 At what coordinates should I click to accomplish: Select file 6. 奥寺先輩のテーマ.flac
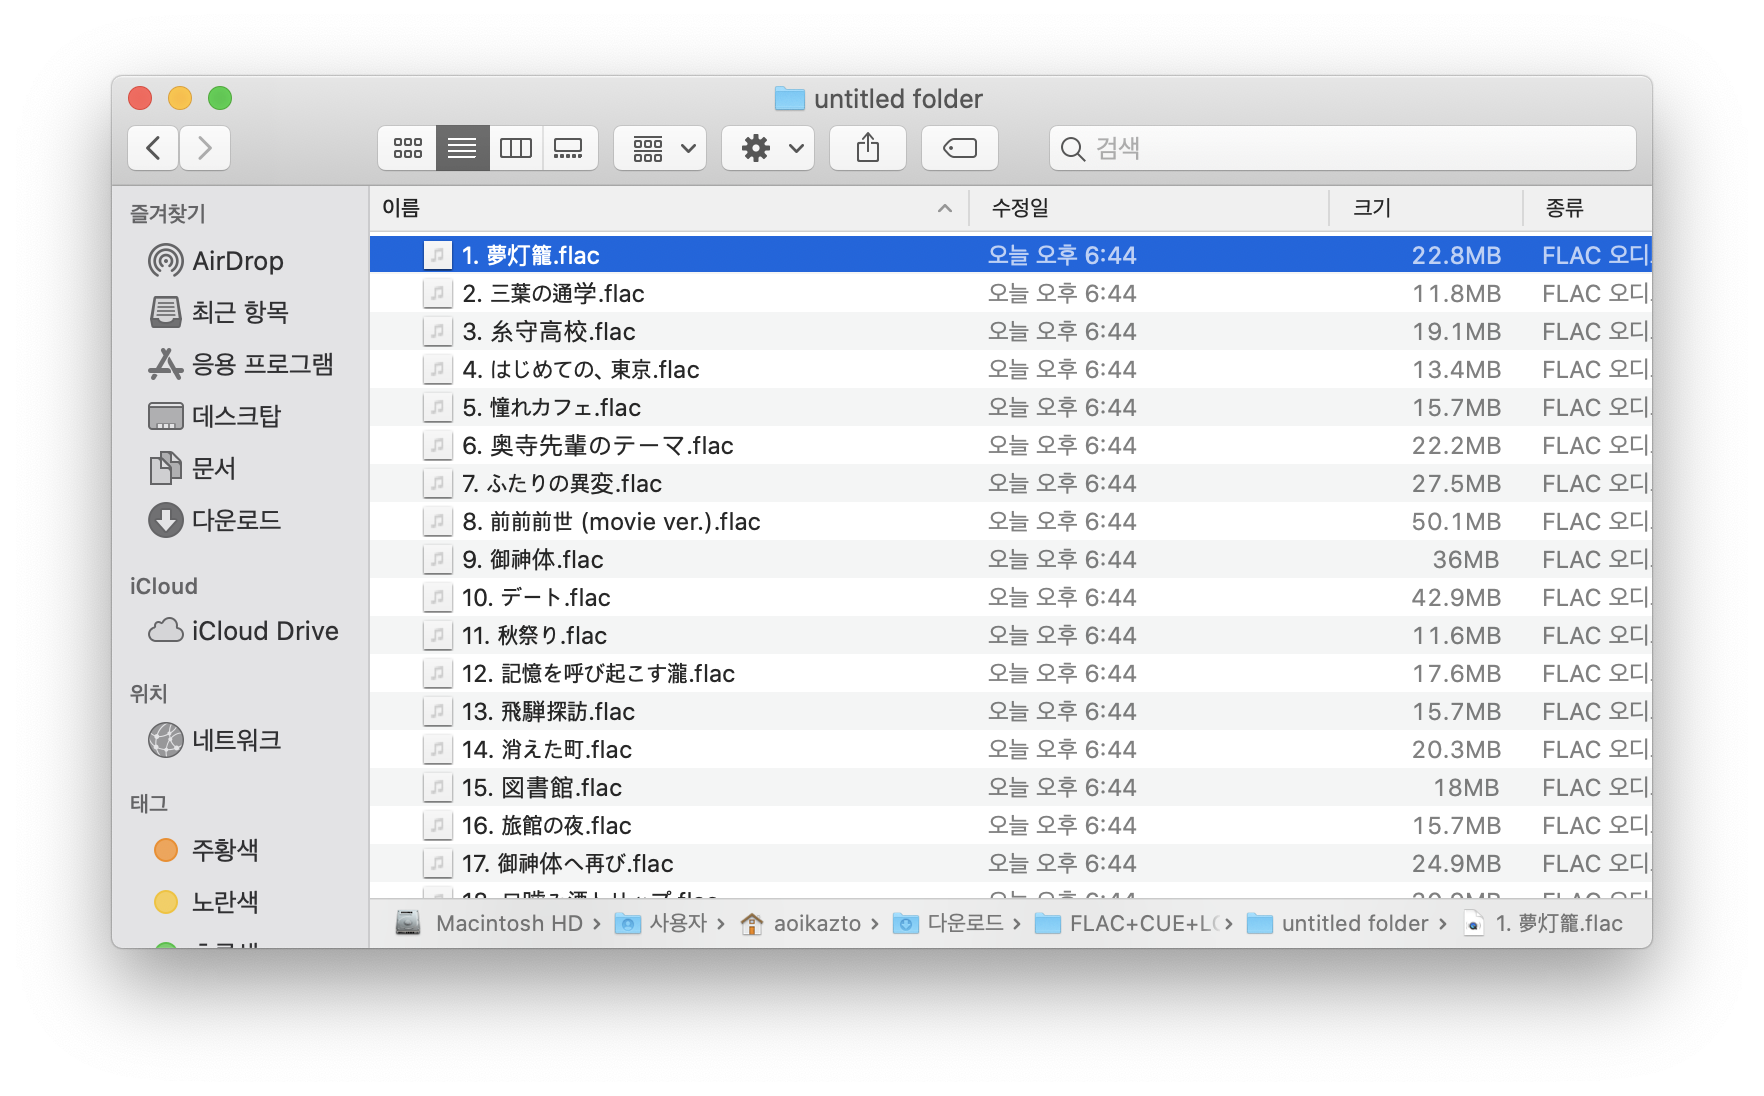click(1011, 445)
